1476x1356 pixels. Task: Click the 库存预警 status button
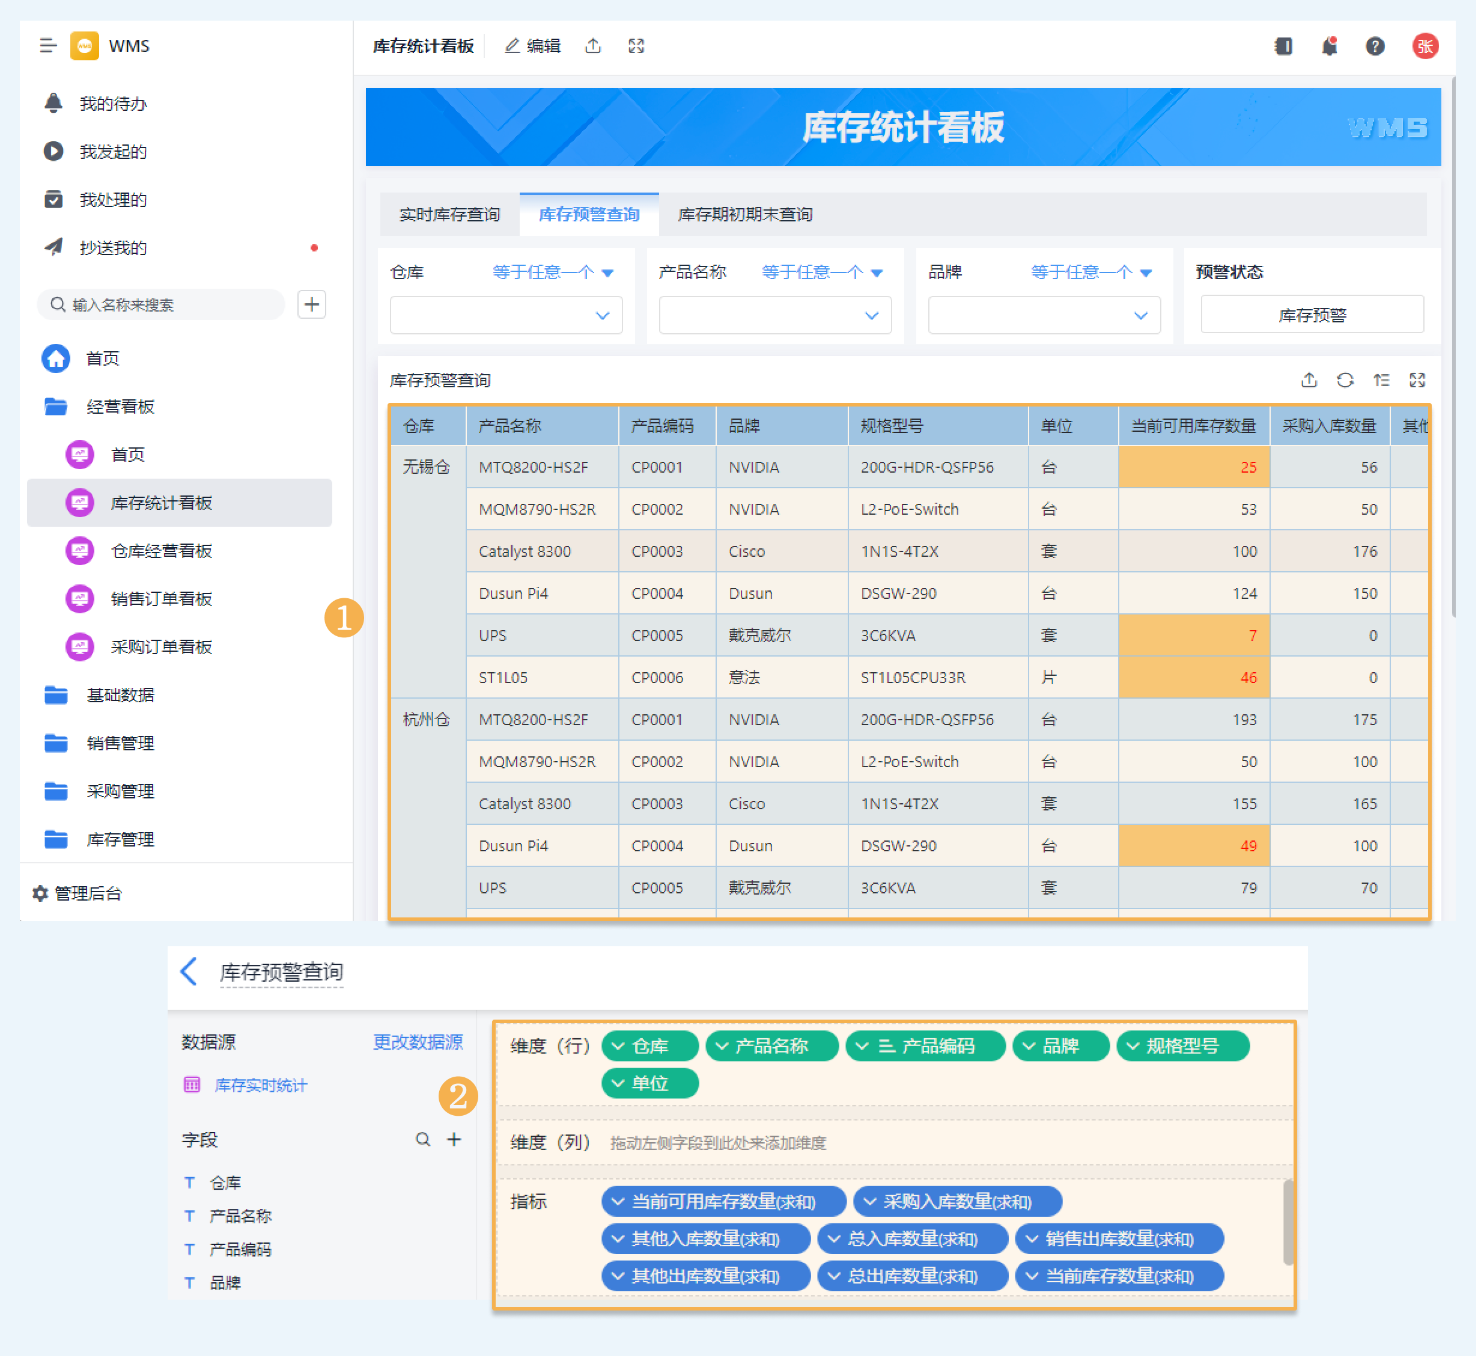[1312, 315]
